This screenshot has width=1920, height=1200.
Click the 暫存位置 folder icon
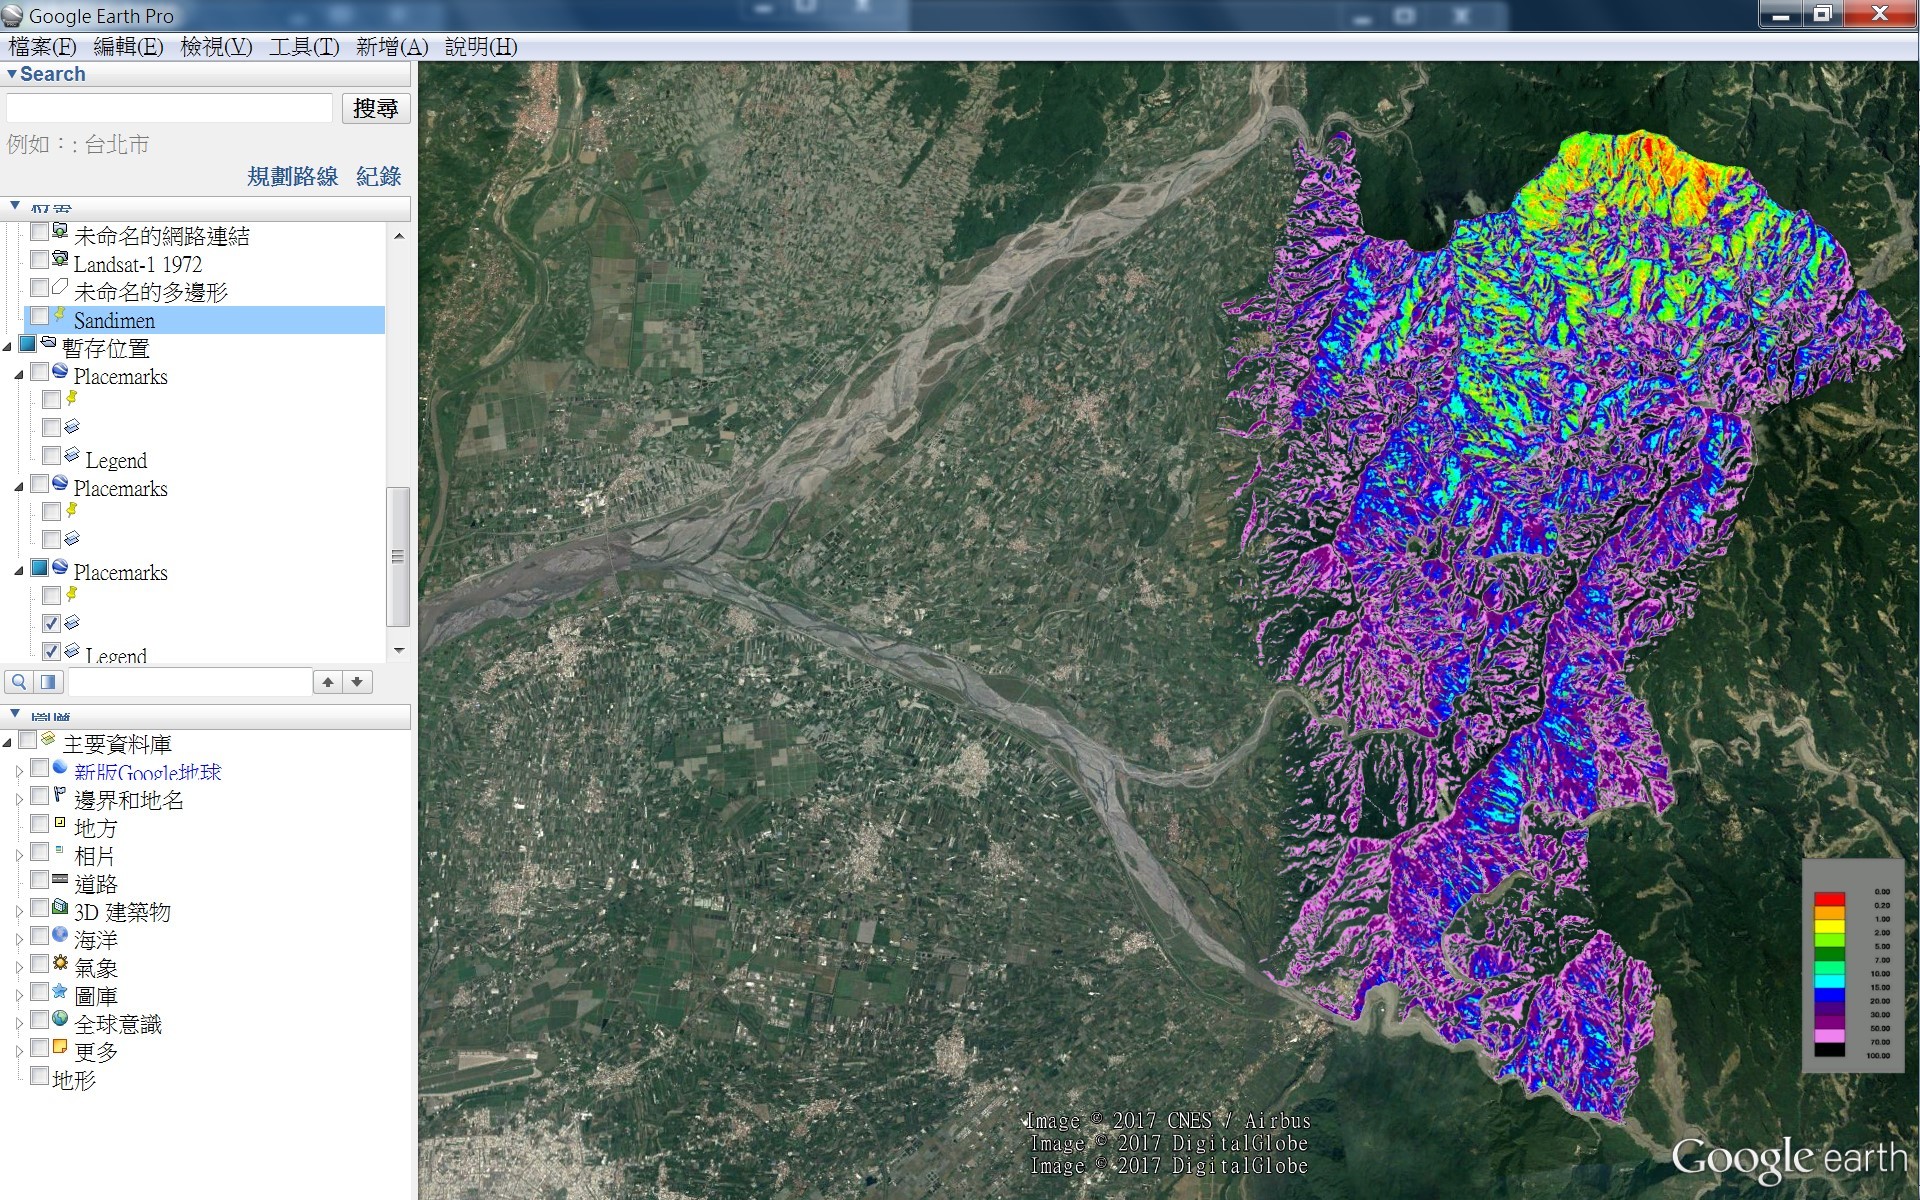(x=48, y=344)
